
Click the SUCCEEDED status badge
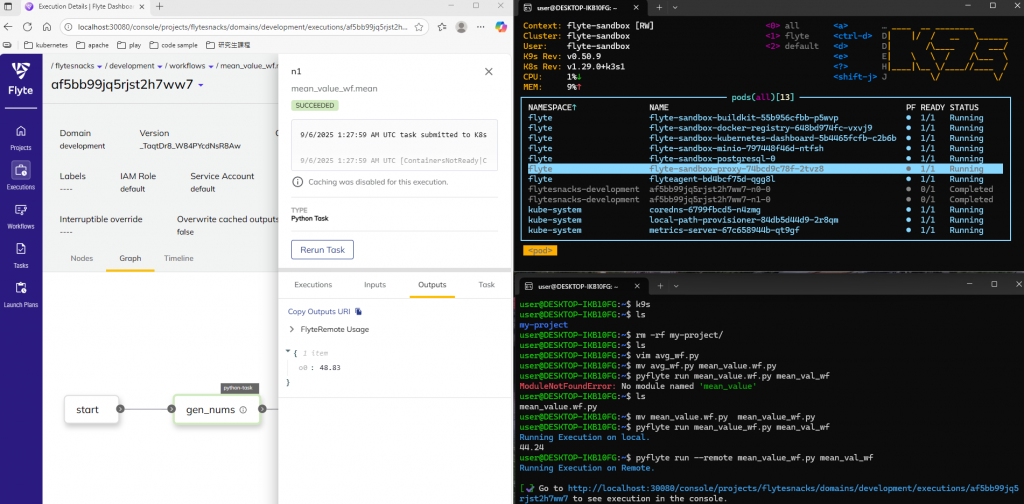click(315, 105)
